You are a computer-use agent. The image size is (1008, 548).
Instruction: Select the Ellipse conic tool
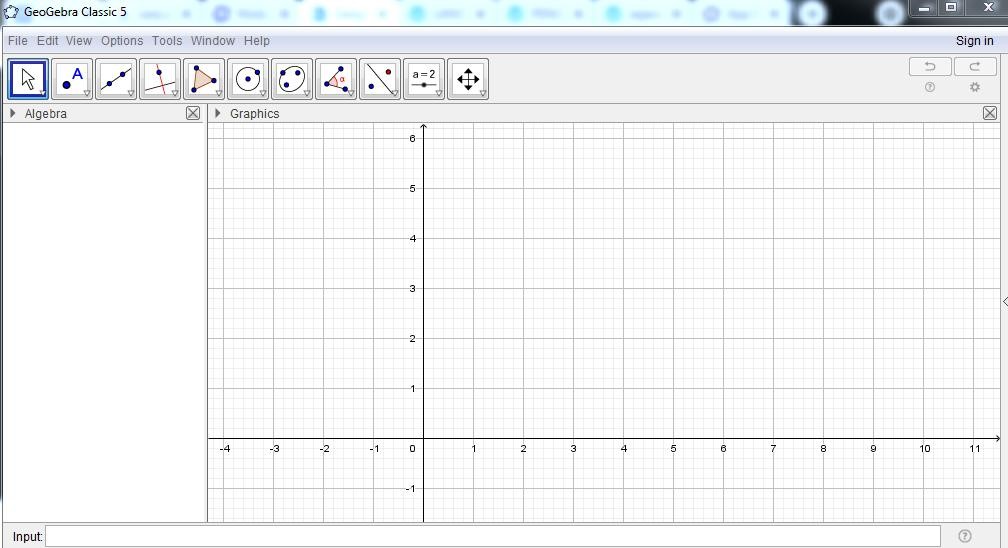[292, 78]
